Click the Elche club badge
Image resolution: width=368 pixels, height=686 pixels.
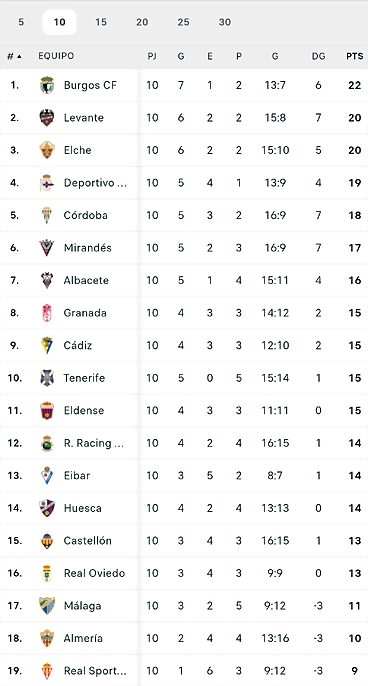point(47,150)
